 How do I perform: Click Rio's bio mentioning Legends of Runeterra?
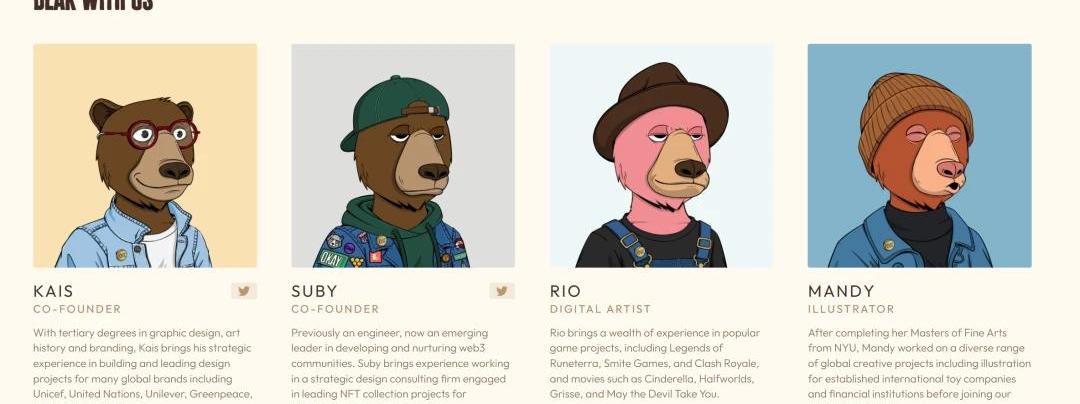tap(655, 364)
